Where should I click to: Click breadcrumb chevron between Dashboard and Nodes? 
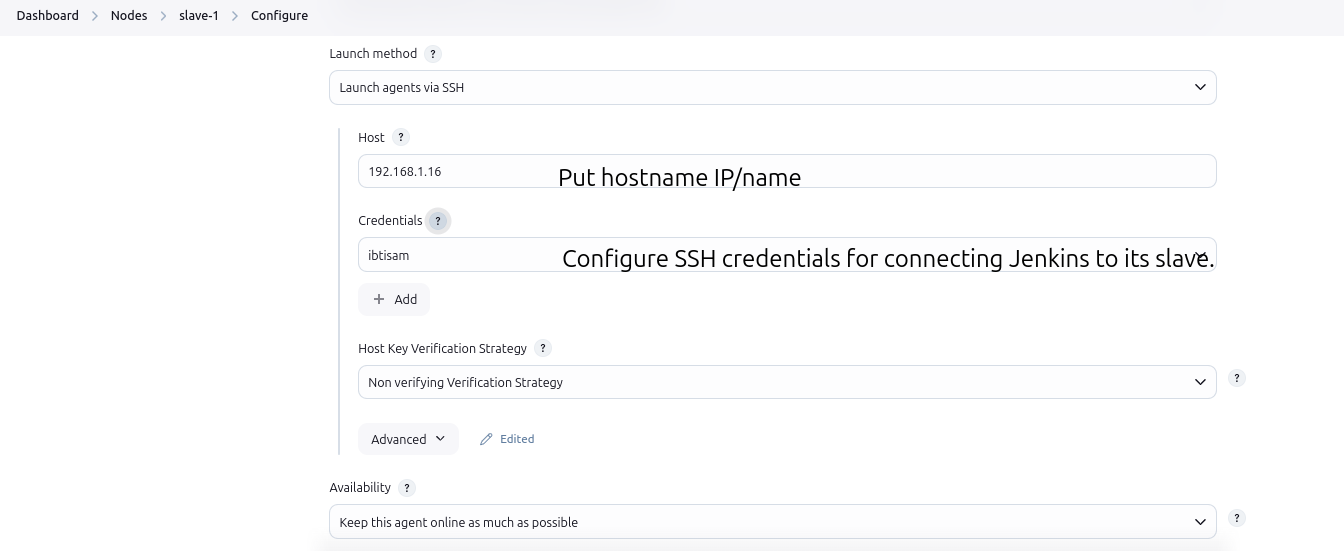pos(95,16)
